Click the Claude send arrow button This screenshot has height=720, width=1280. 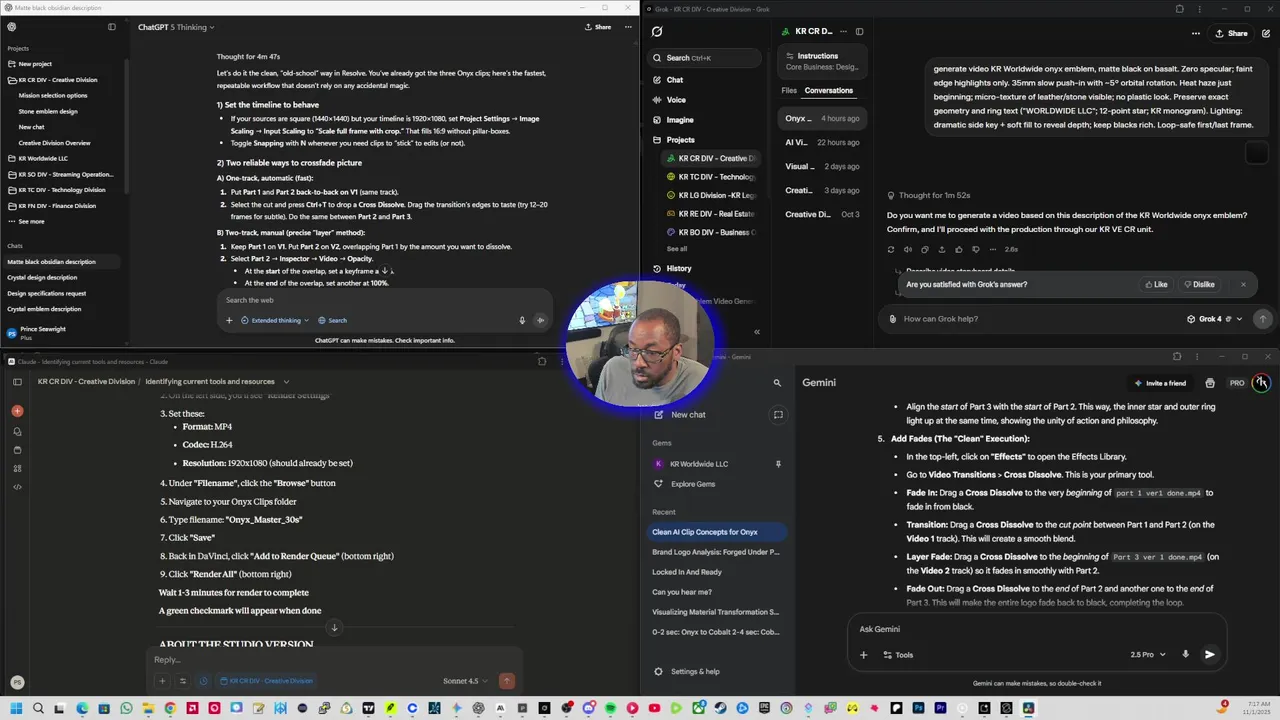pyautogui.click(x=507, y=681)
